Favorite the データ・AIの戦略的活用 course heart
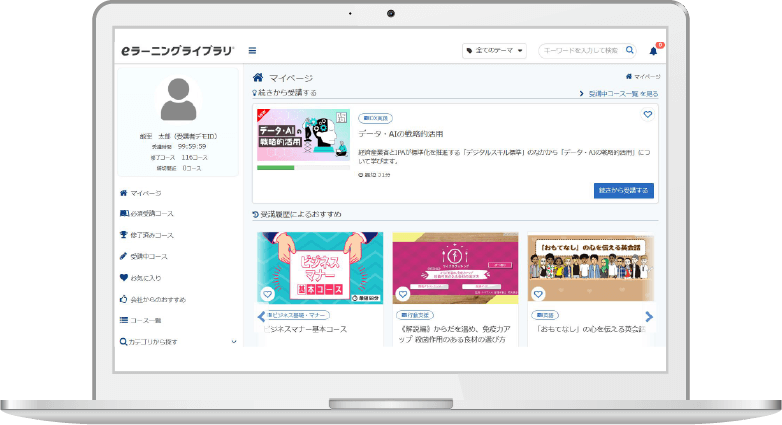782x425 pixels. (647, 115)
